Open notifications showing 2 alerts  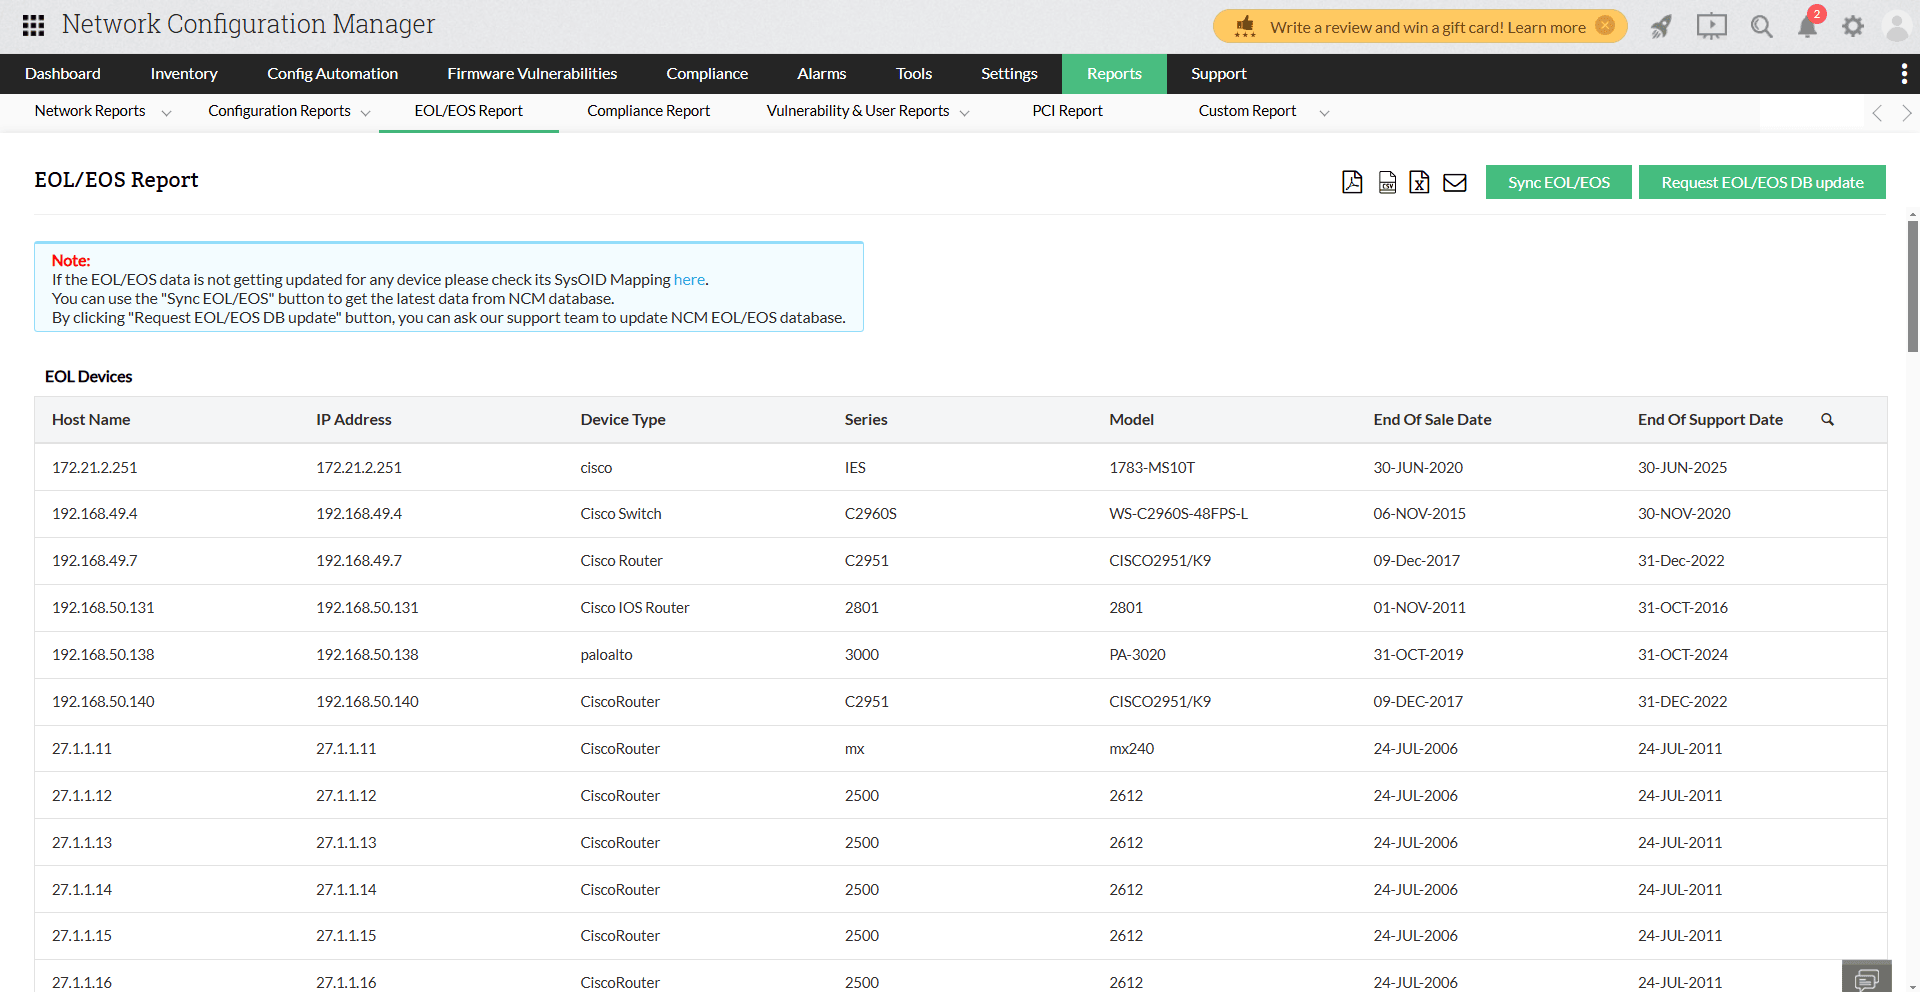pyautogui.click(x=1806, y=27)
